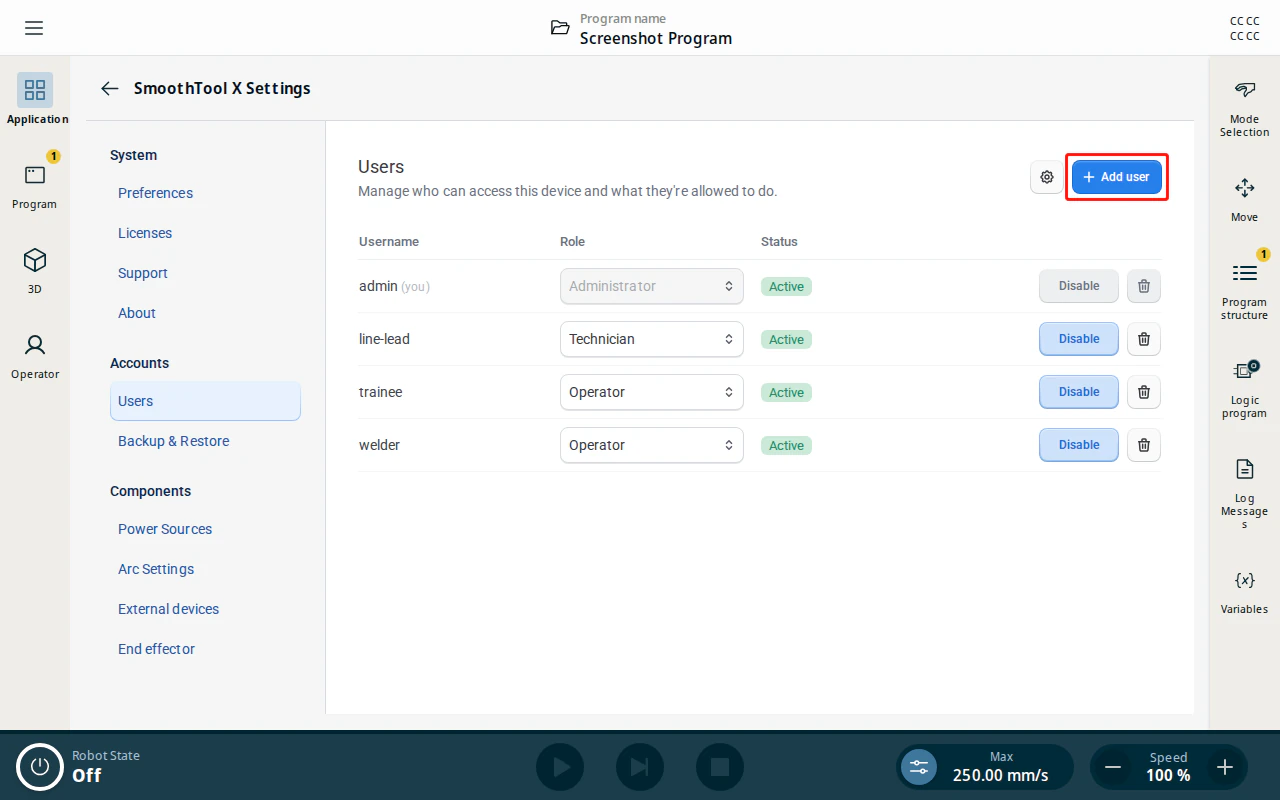This screenshot has height=800, width=1280.
Task: View Log Messages
Action: (x=1244, y=493)
